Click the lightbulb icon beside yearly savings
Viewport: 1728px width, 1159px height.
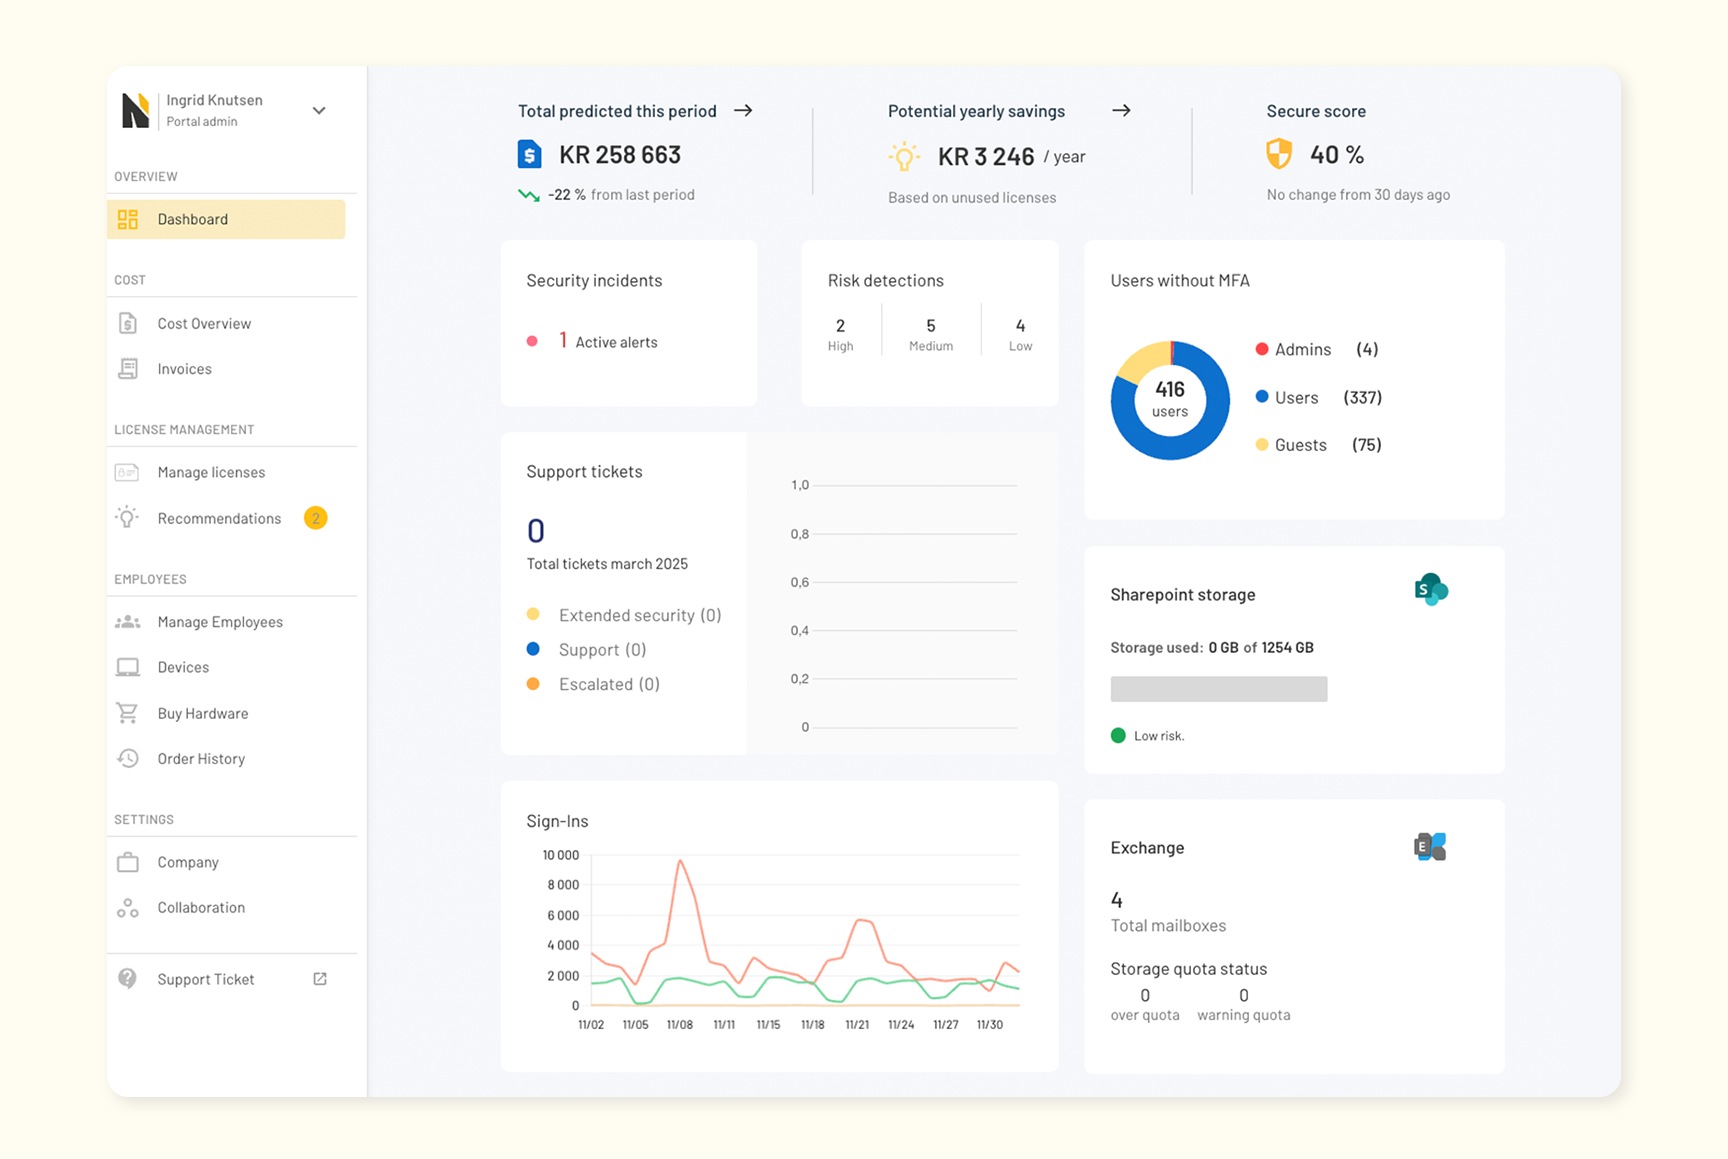coord(904,156)
